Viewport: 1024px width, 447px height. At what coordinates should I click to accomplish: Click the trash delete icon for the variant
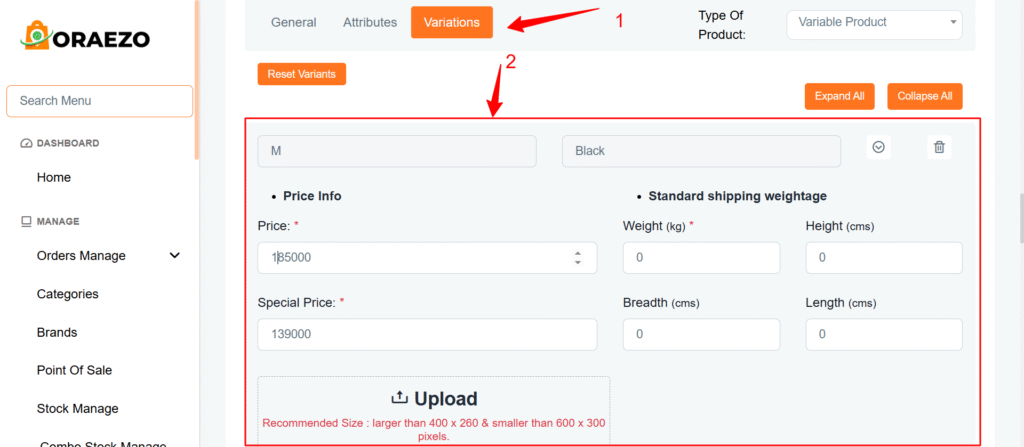939,147
